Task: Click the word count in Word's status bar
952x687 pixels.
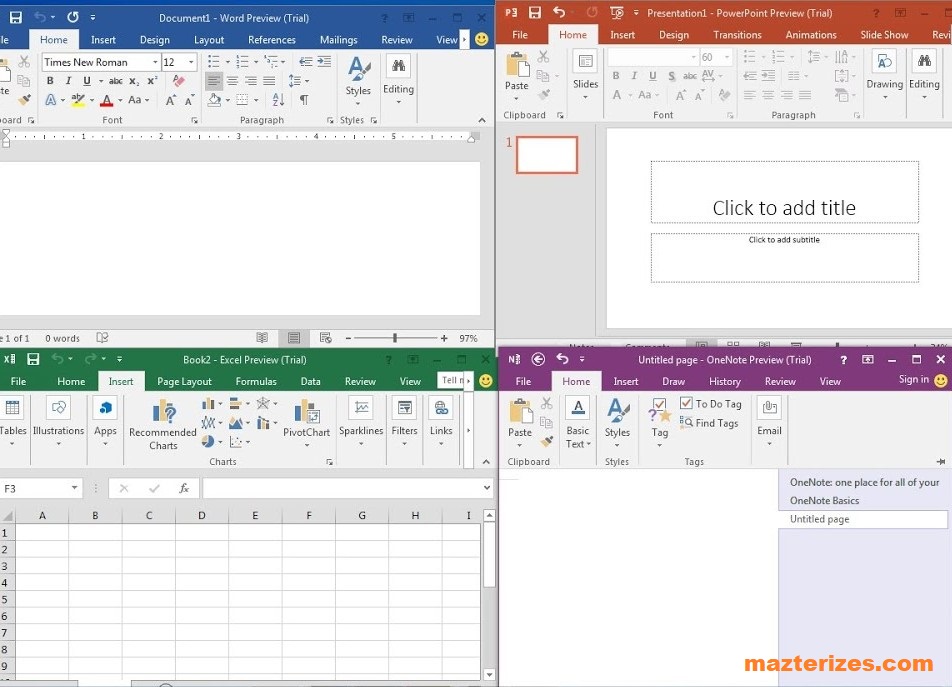Action: [63, 338]
